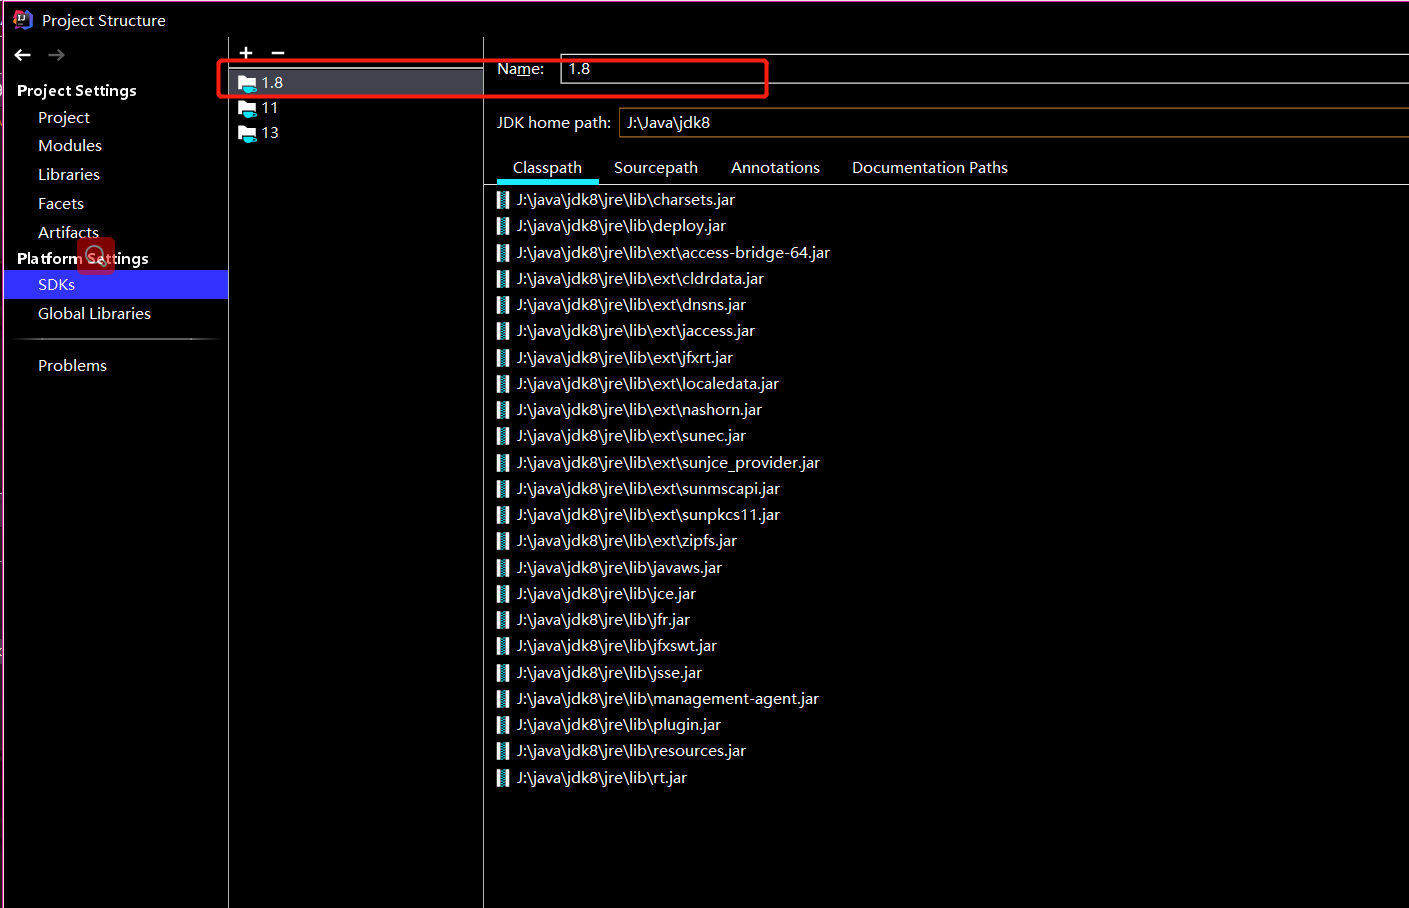Click the SDK Name input field
This screenshot has height=908, width=1409.
(x=984, y=69)
